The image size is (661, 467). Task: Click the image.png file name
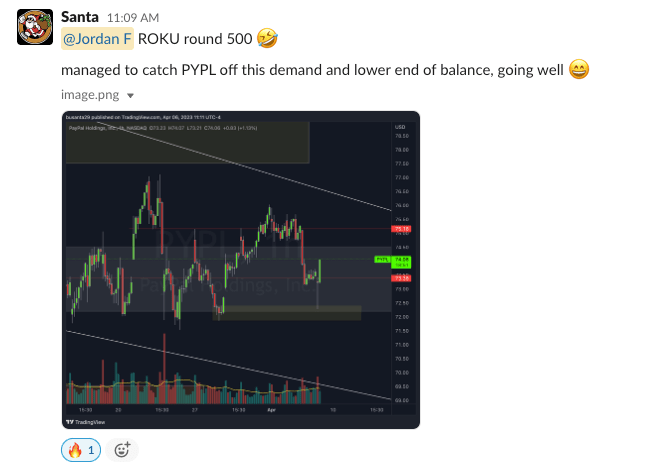(89, 96)
